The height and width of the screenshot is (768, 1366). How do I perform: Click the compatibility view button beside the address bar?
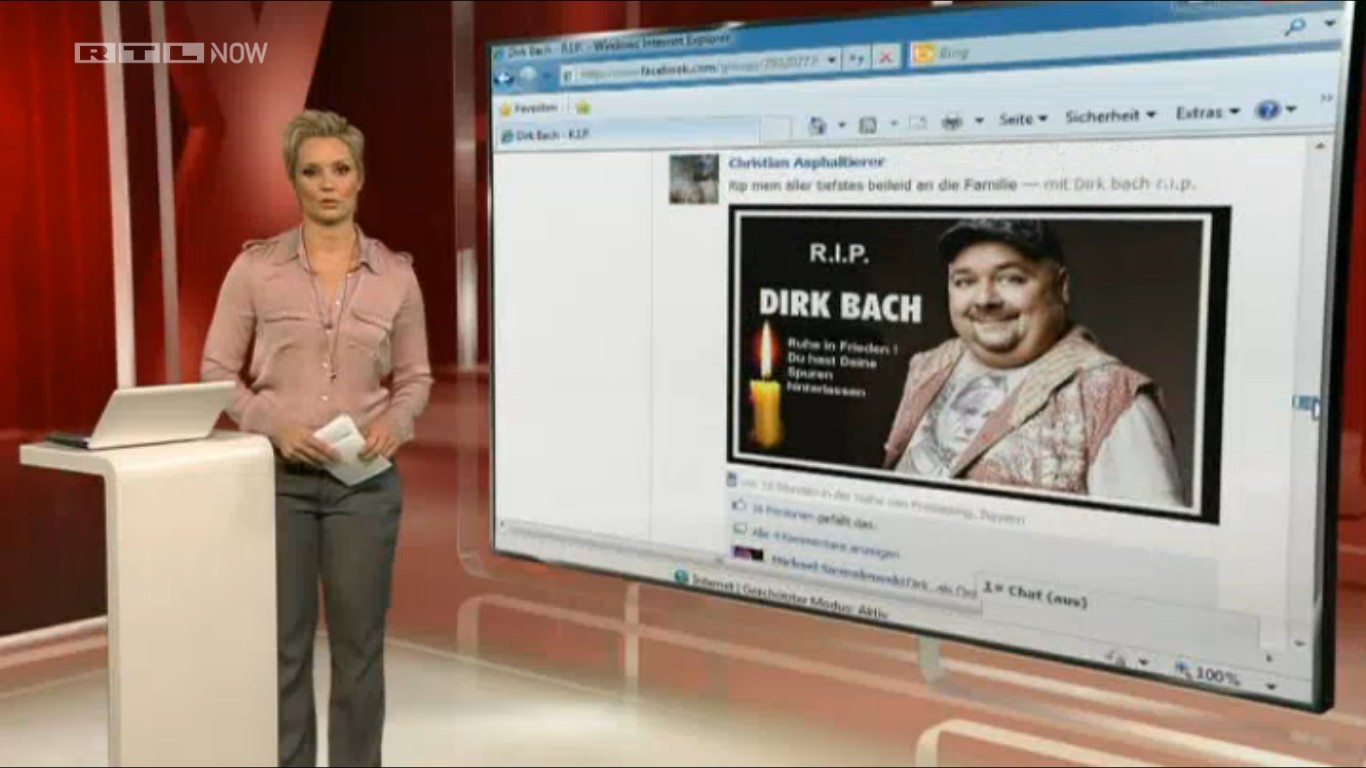pyautogui.click(x=857, y=59)
